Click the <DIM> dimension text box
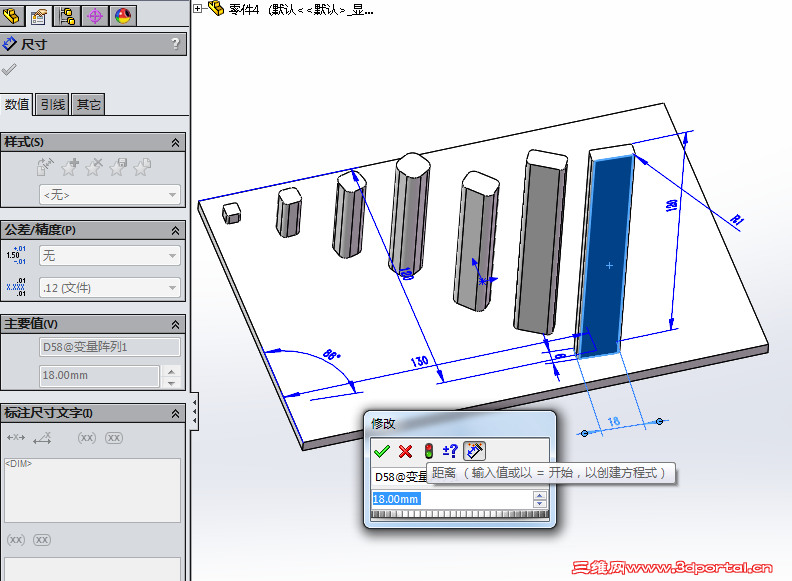This screenshot has width=792, height=581. [x=92, y=490]
